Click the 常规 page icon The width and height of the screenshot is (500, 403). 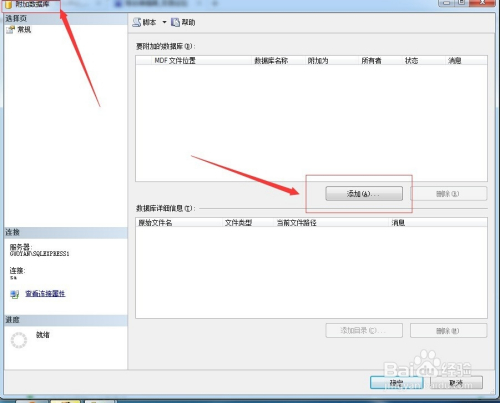pyautogui.click(x=11, y=30)
